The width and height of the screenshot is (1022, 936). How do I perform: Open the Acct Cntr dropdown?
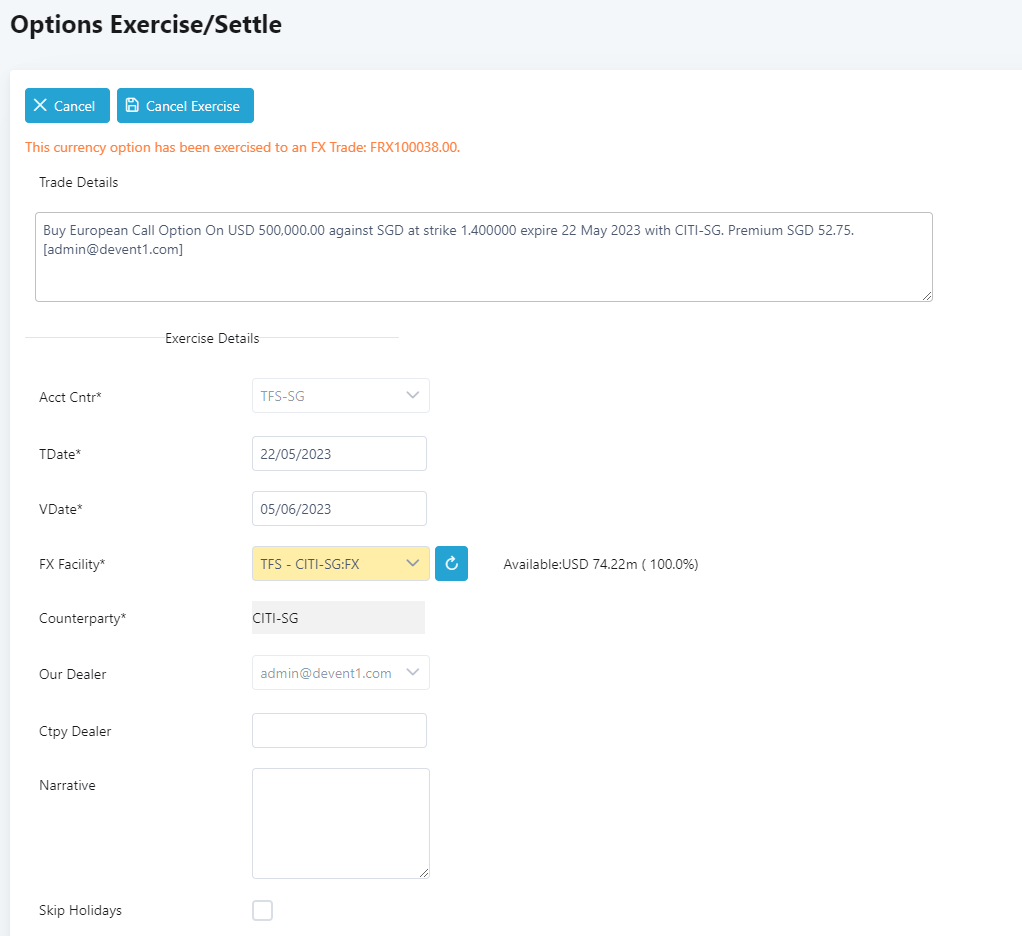412,396
